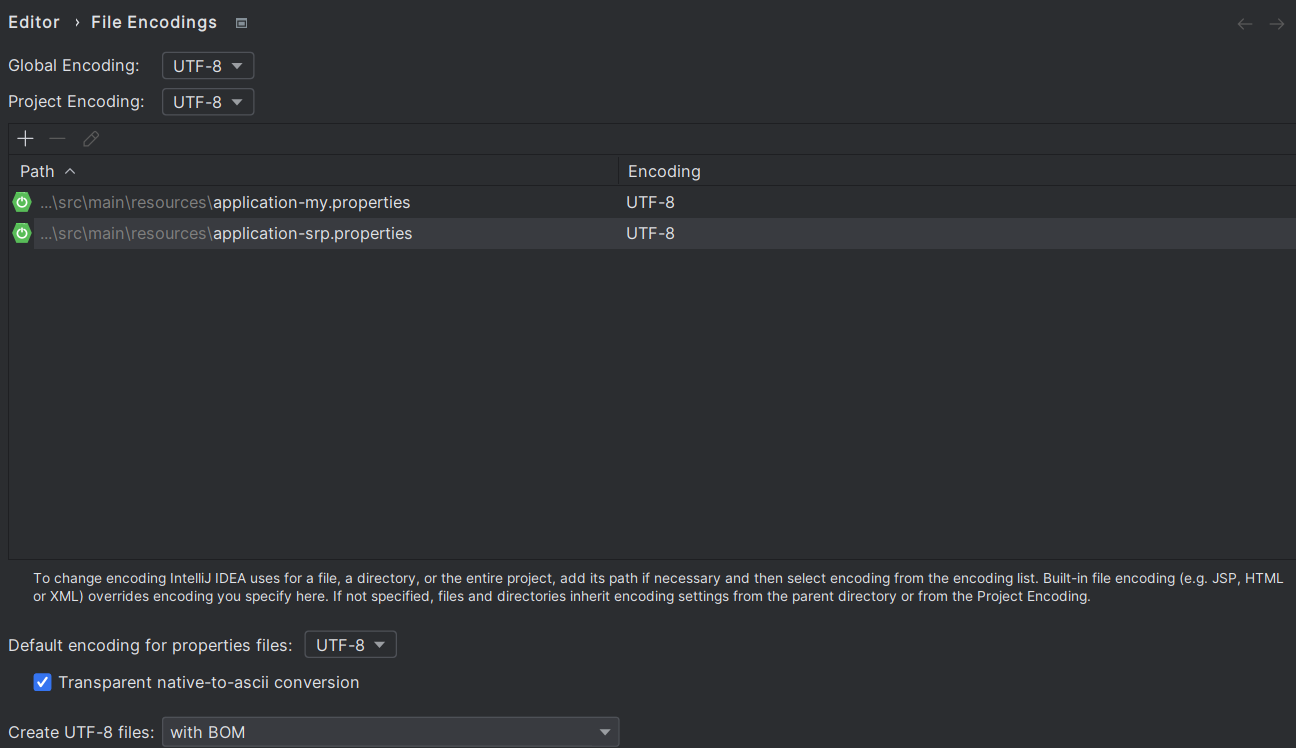Sort the table by Path column header
The height and width of the screenshot is (748, 1296).
pyautogui.click(x=38, y=171)
